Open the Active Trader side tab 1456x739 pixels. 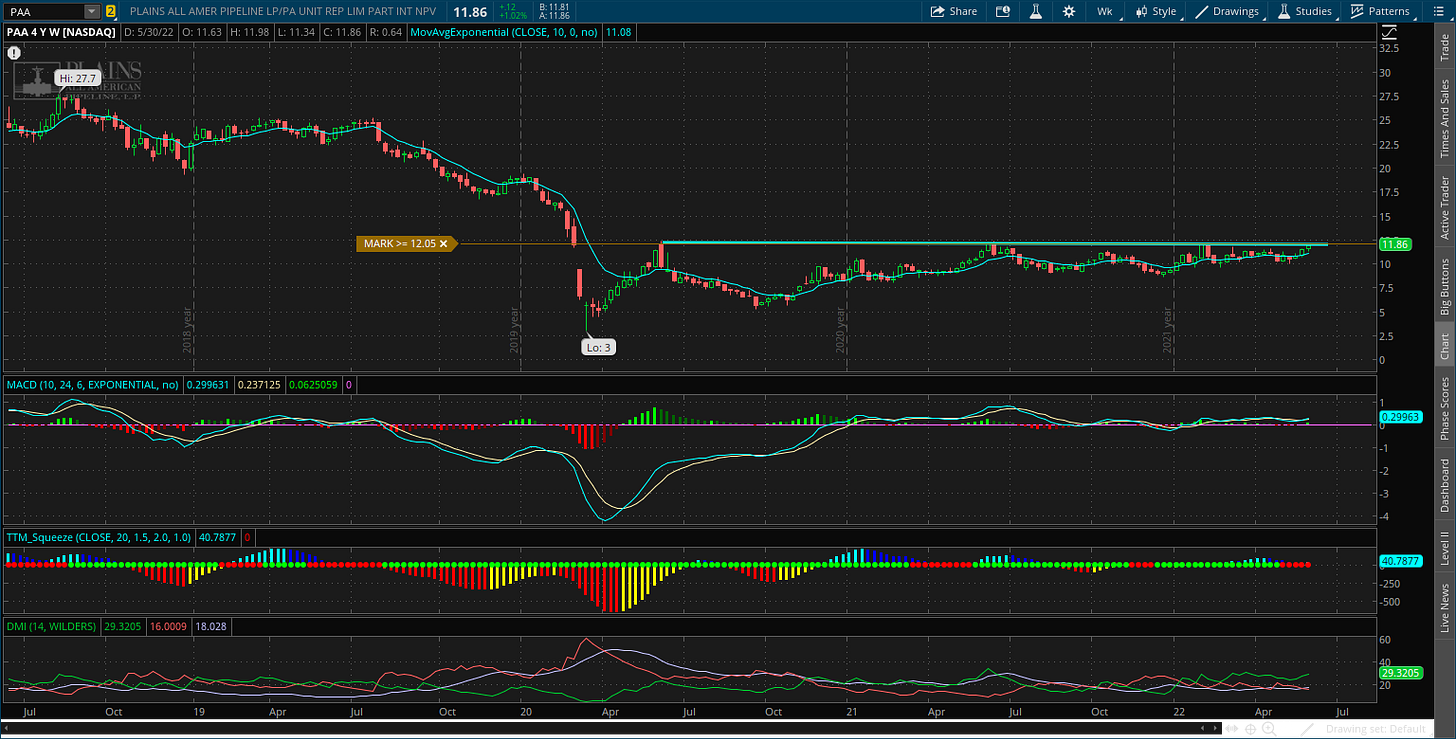[x=1444, y=207]
